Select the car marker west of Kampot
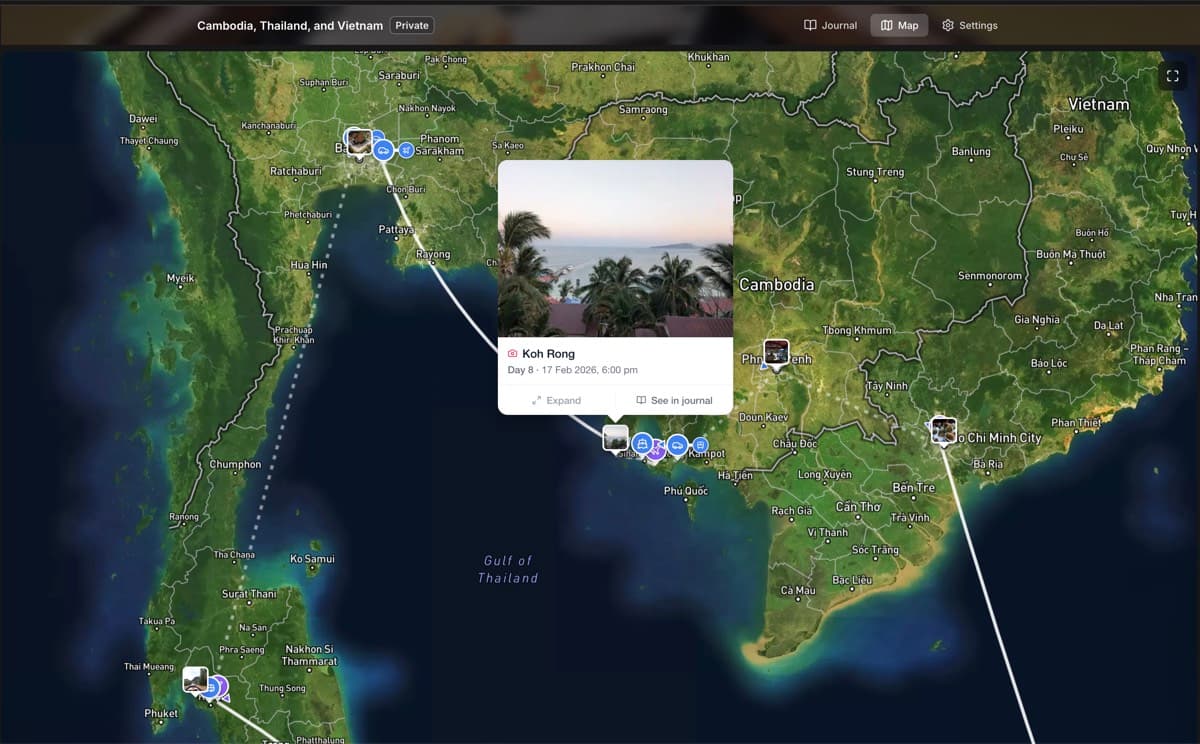 tap(678, 444)
